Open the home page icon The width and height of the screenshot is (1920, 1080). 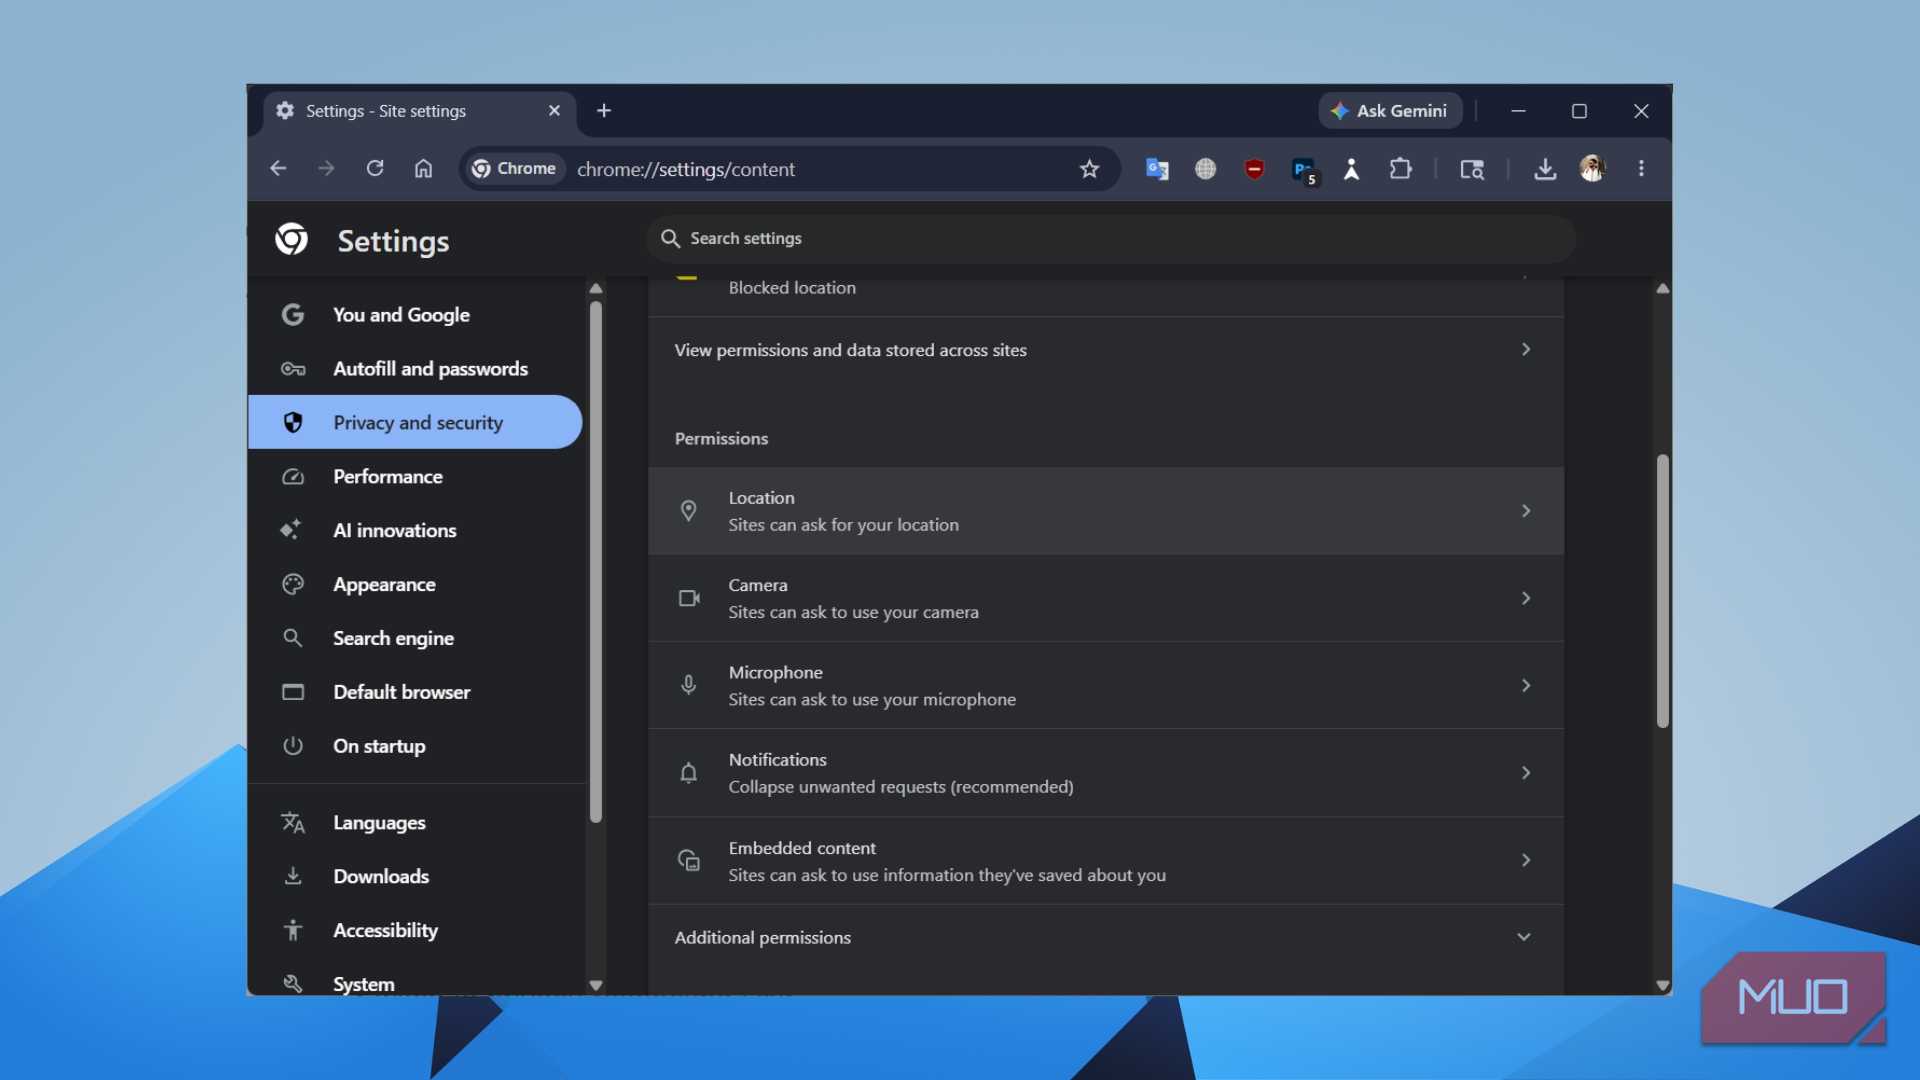click(423, 169)
